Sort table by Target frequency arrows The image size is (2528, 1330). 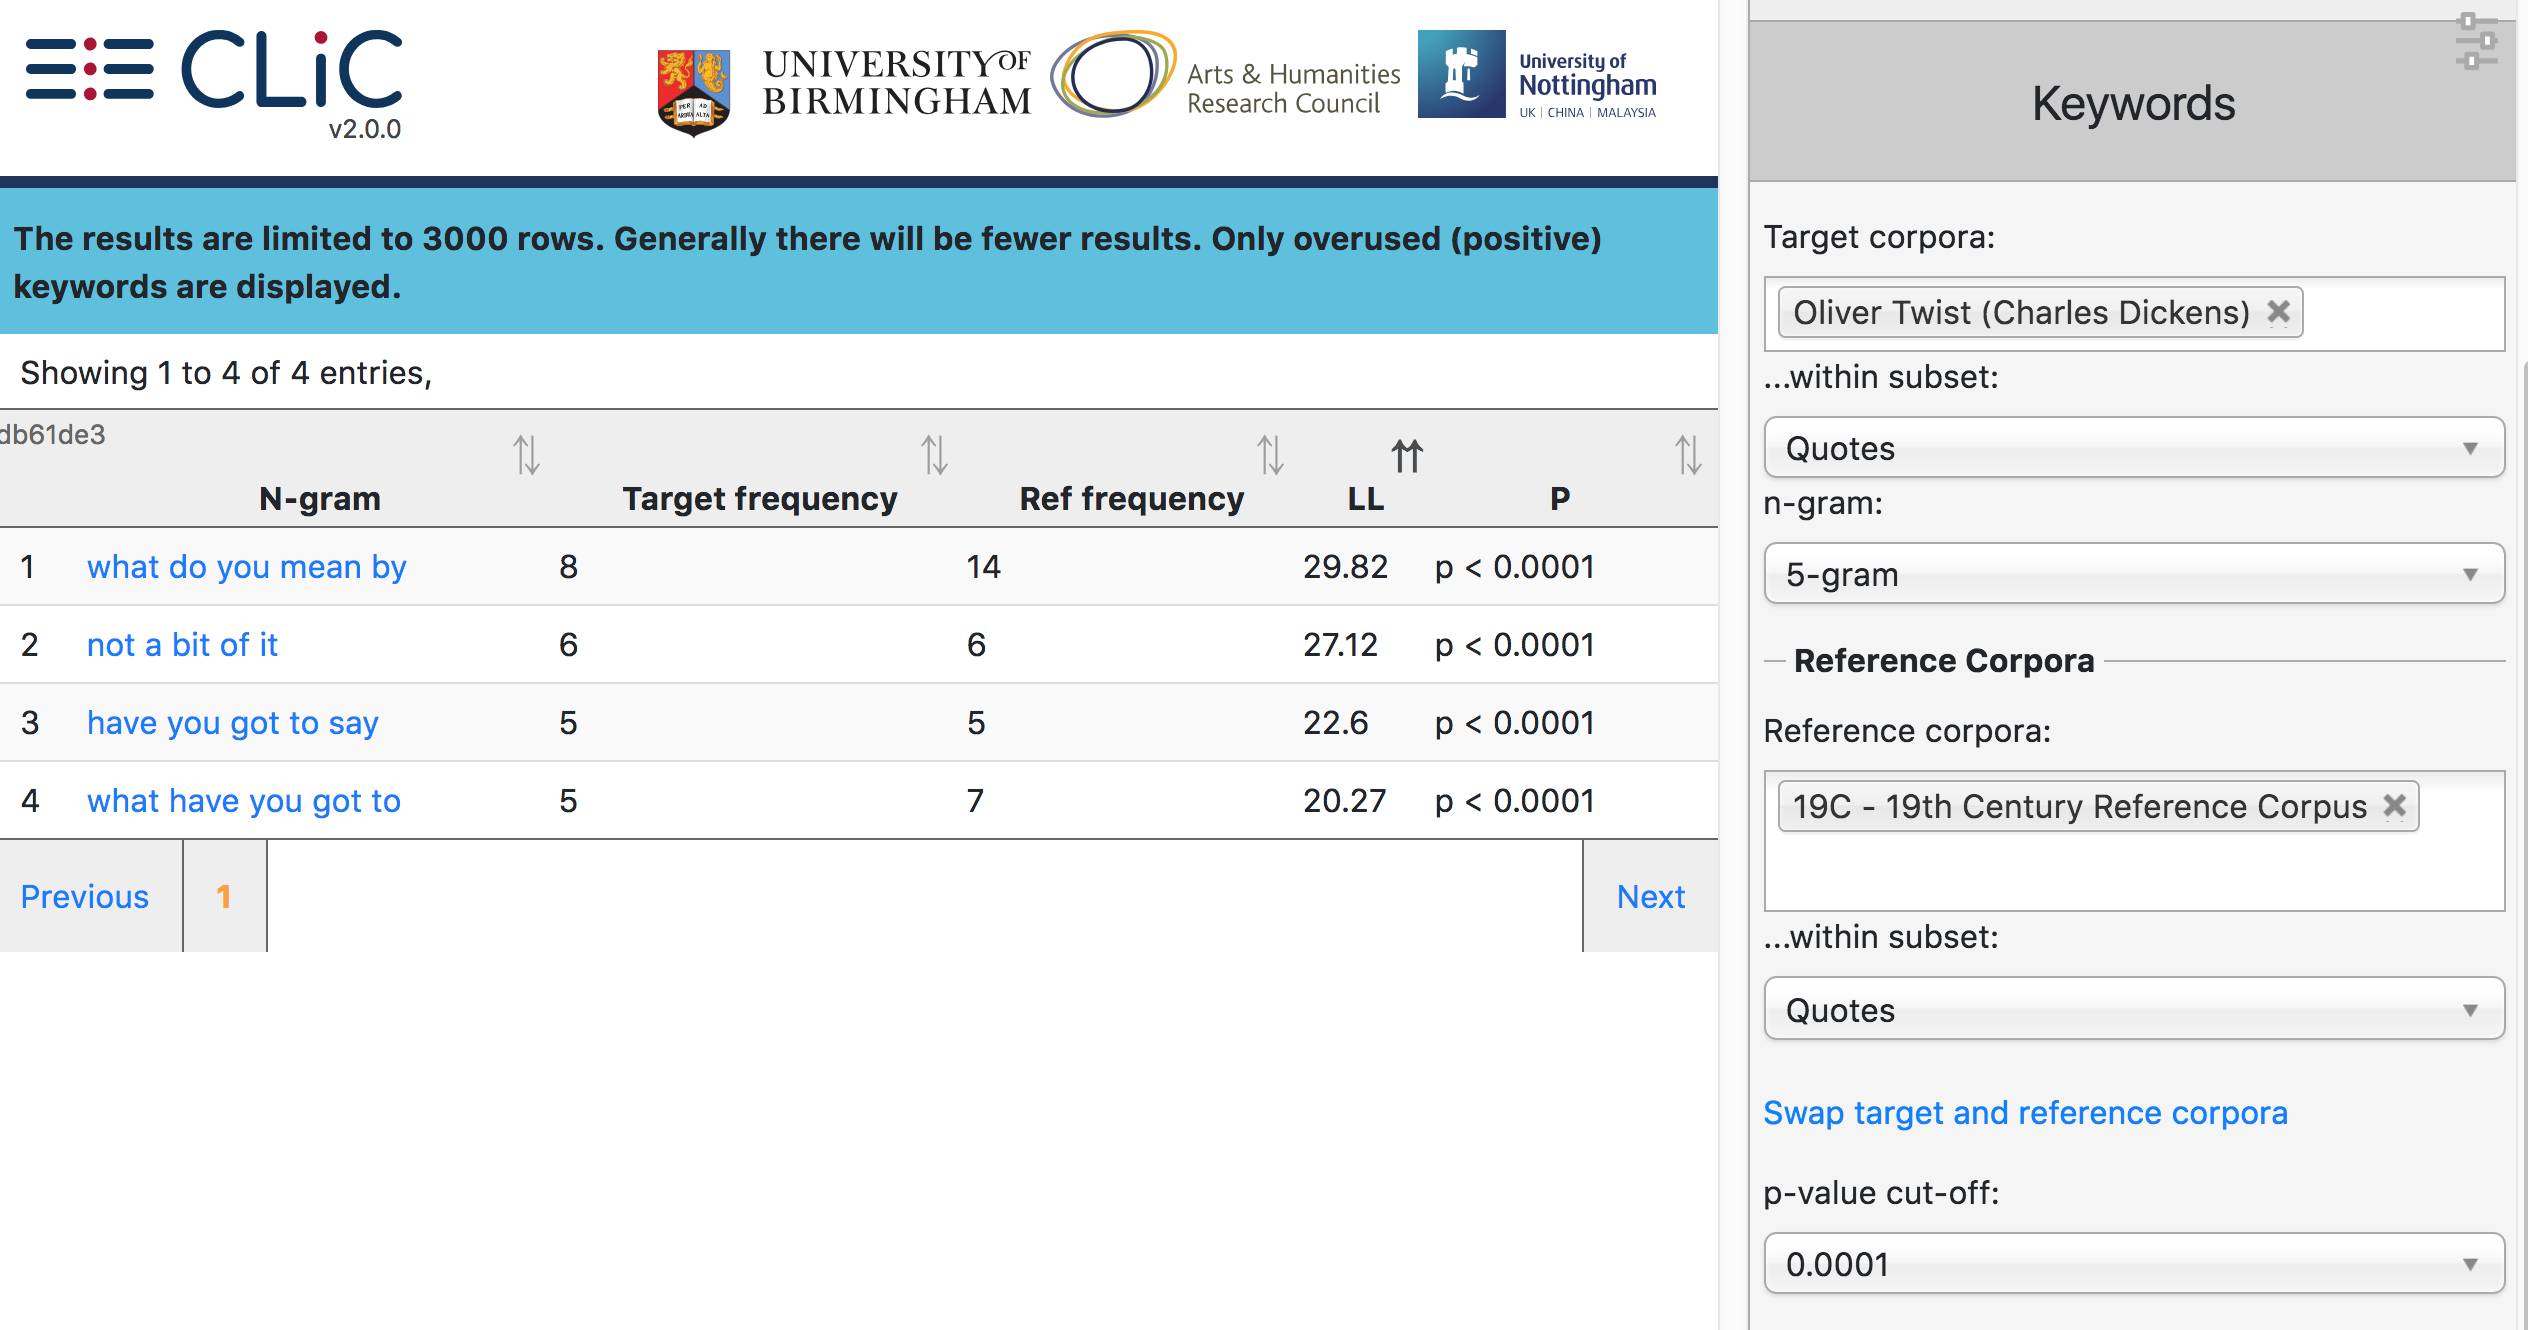coord(935,455)
